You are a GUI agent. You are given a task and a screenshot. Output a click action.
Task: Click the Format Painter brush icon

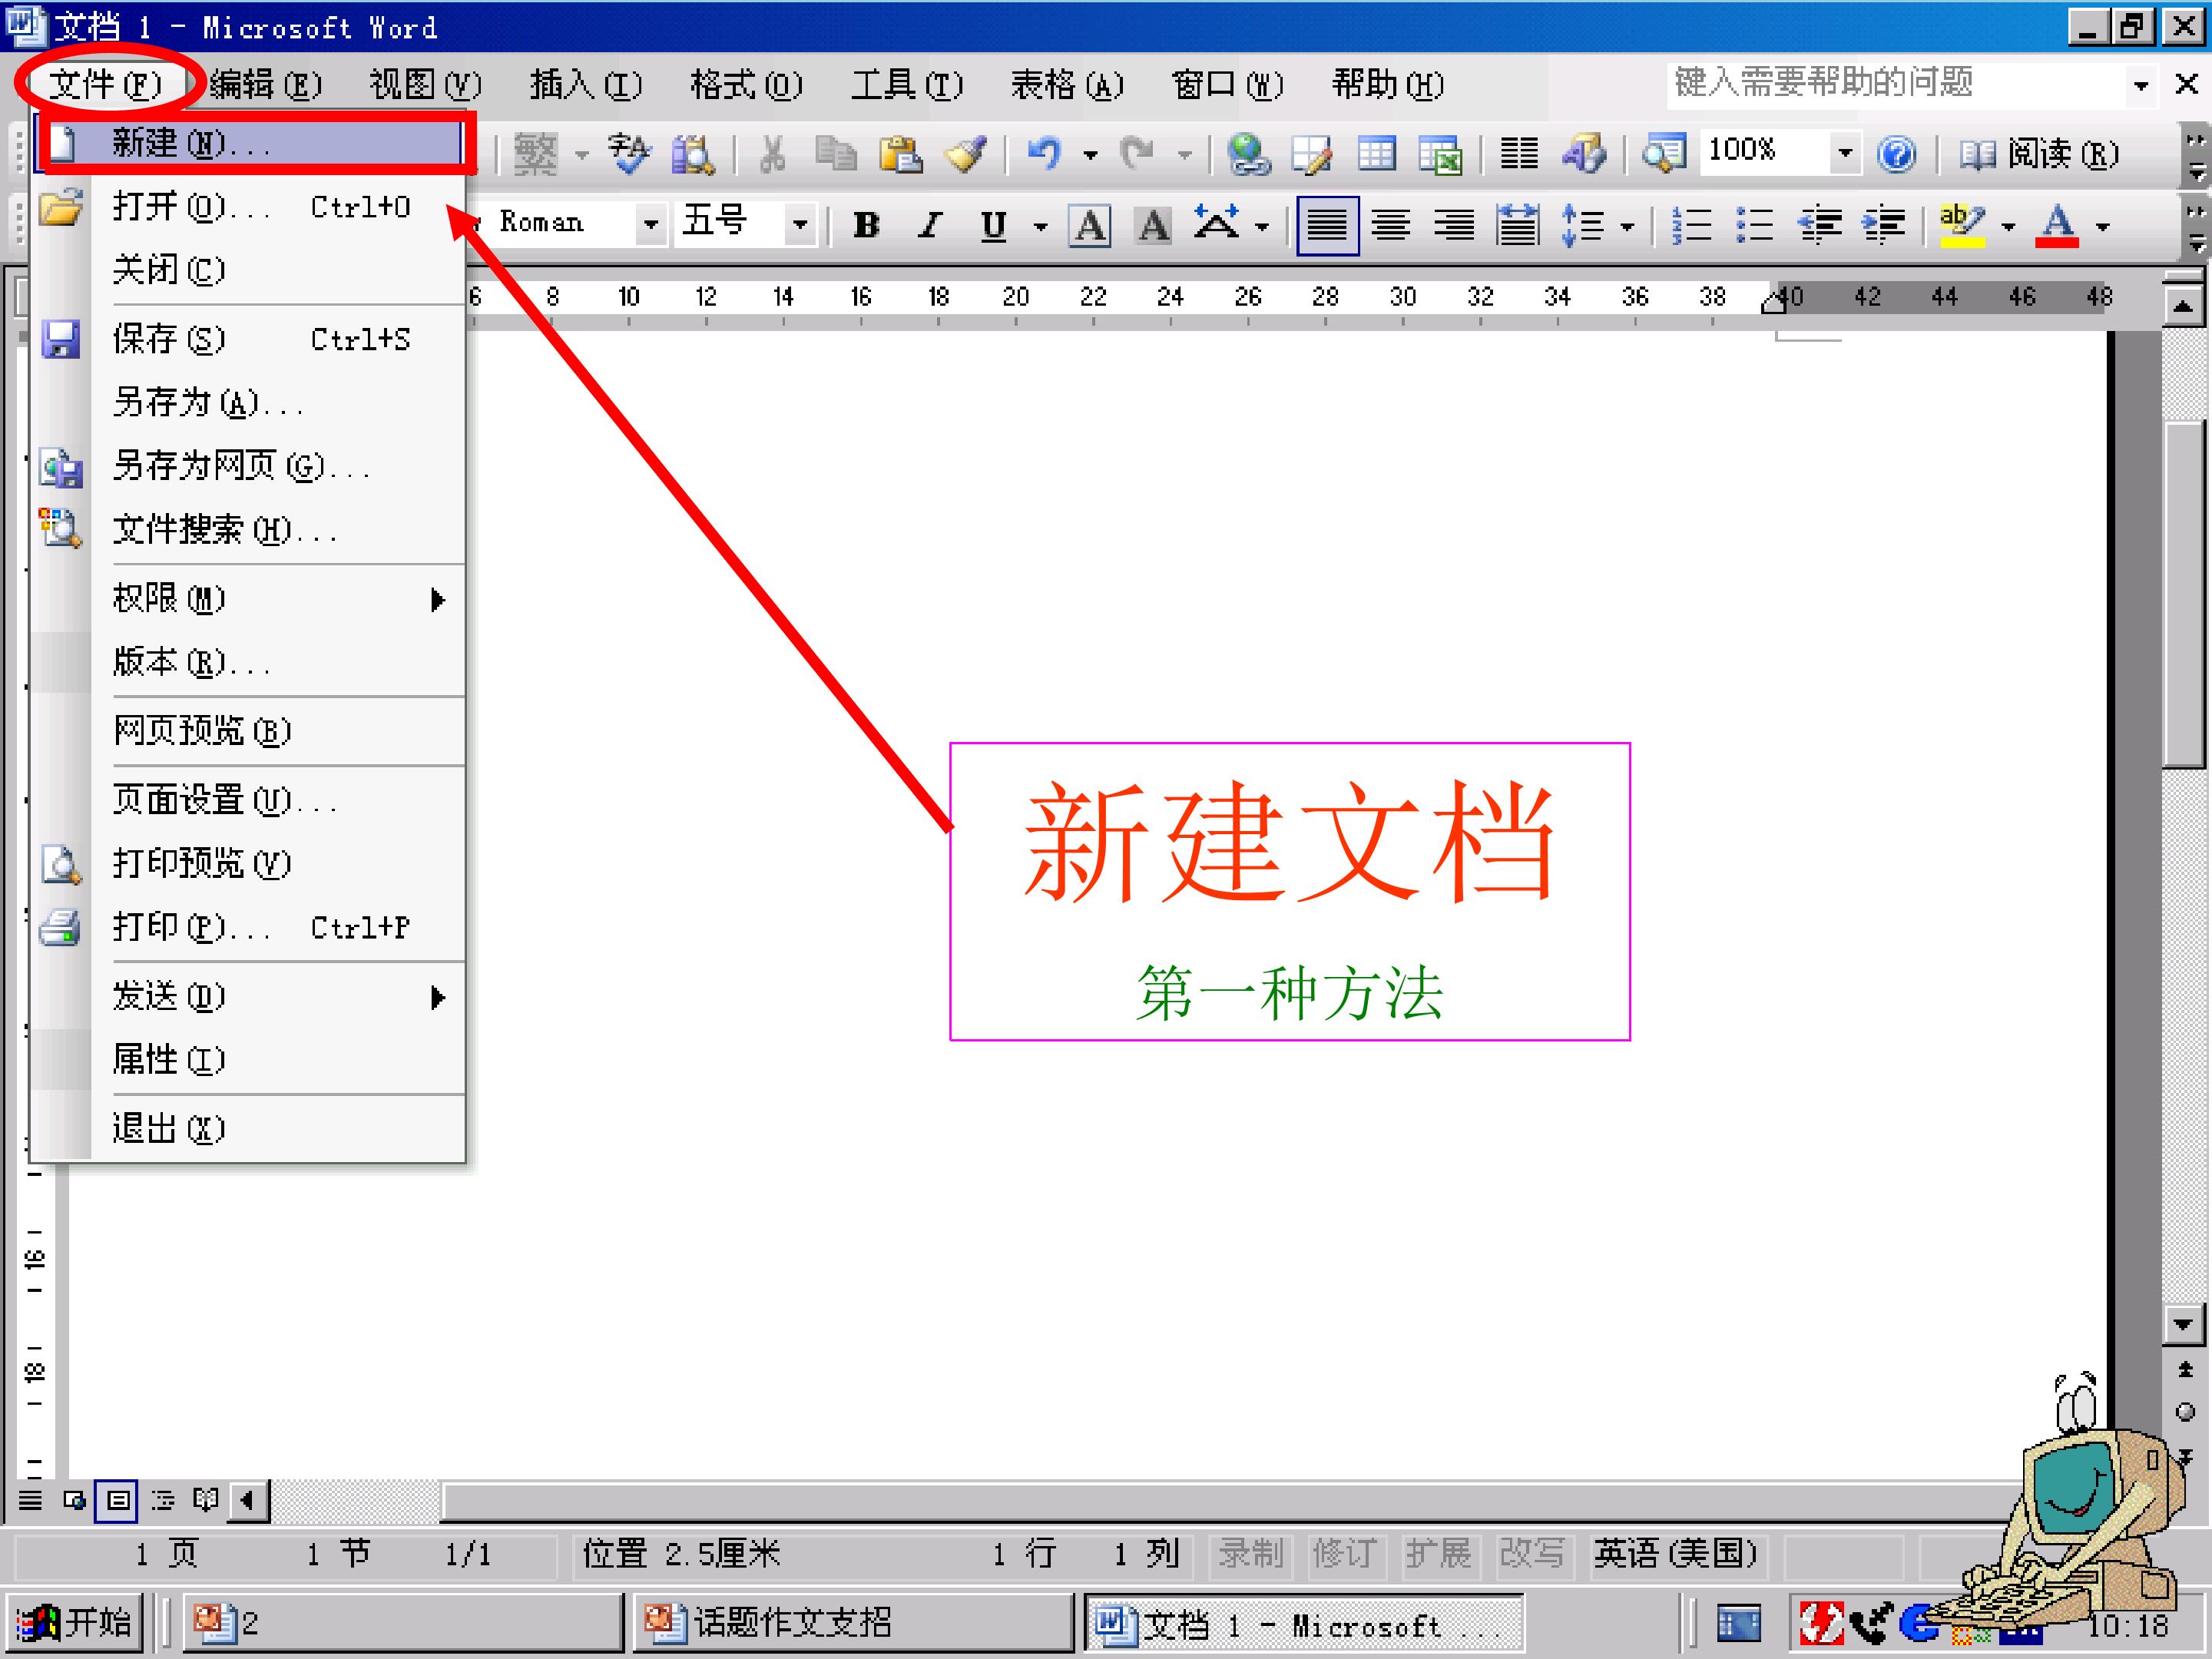click(965, 154)
